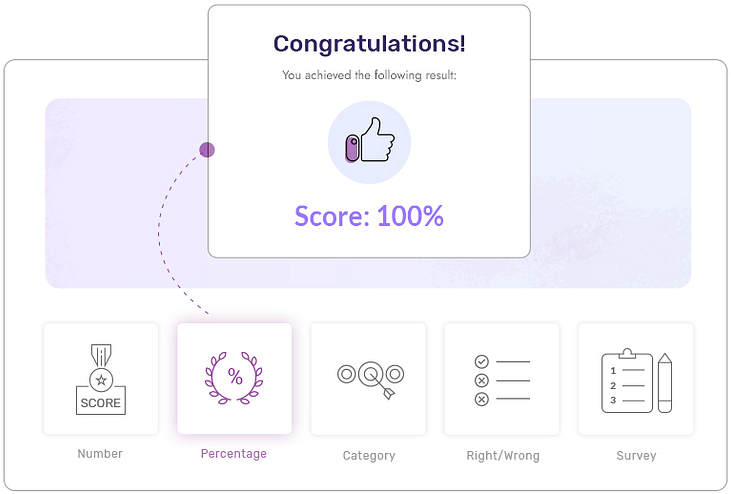Viewport: 731px width, 494px height.
Task: Click the Congratulations! heading
Action: pos(369,44)
